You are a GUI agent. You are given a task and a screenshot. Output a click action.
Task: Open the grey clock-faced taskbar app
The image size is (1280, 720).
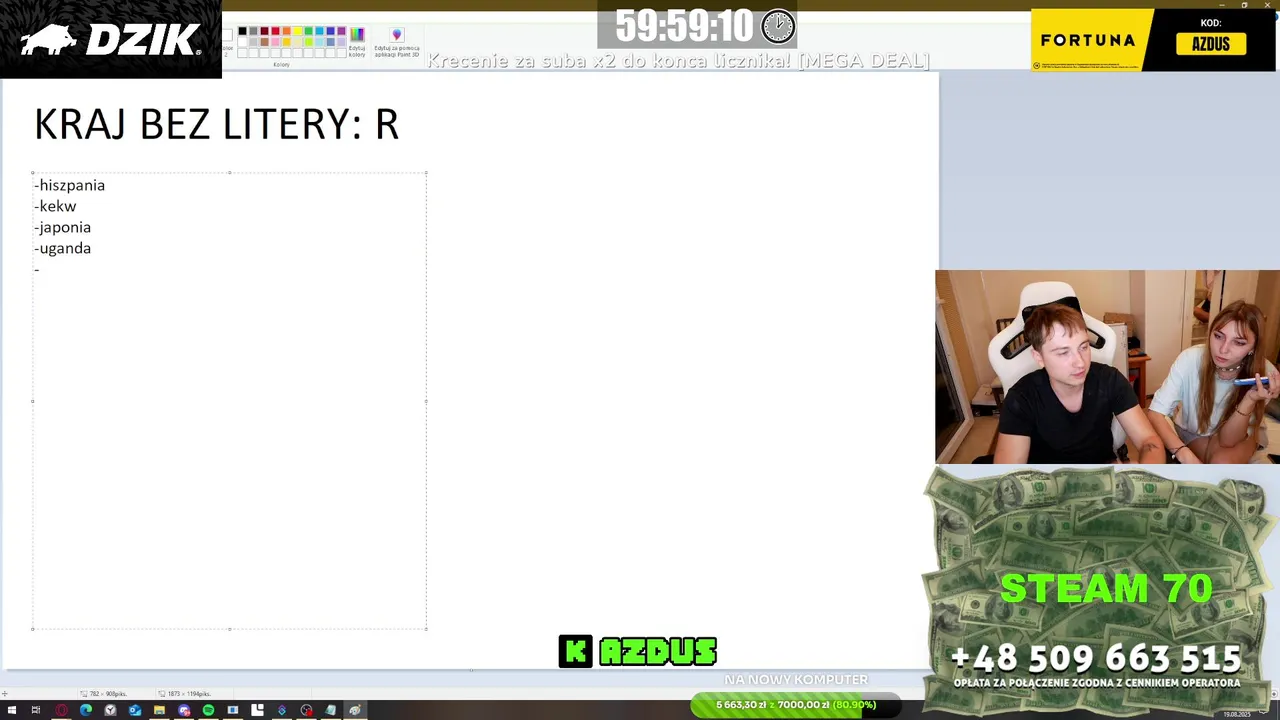[x=110, y=710]
